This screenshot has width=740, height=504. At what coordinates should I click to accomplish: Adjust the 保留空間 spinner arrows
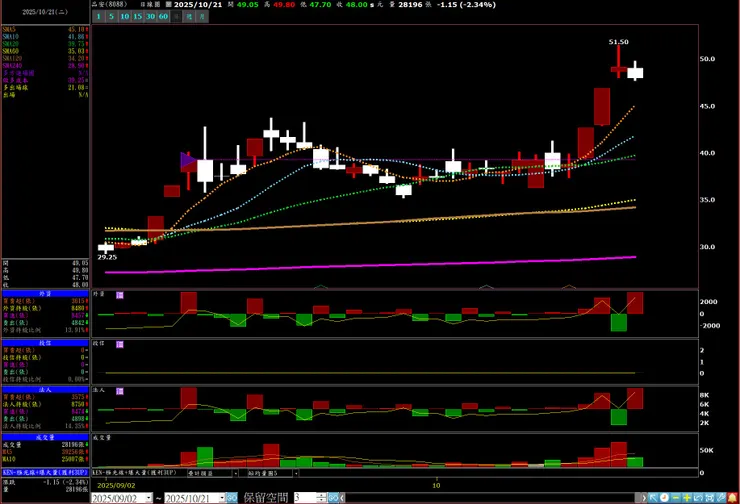321,498
